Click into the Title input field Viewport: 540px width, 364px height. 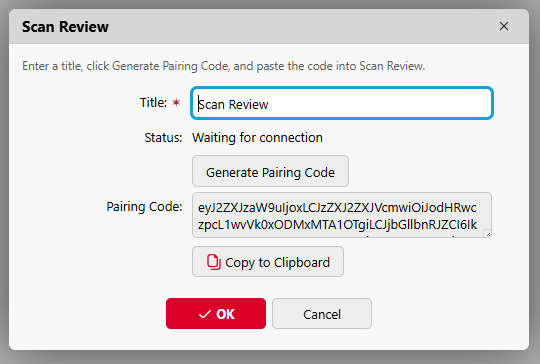tap(342, 103)
